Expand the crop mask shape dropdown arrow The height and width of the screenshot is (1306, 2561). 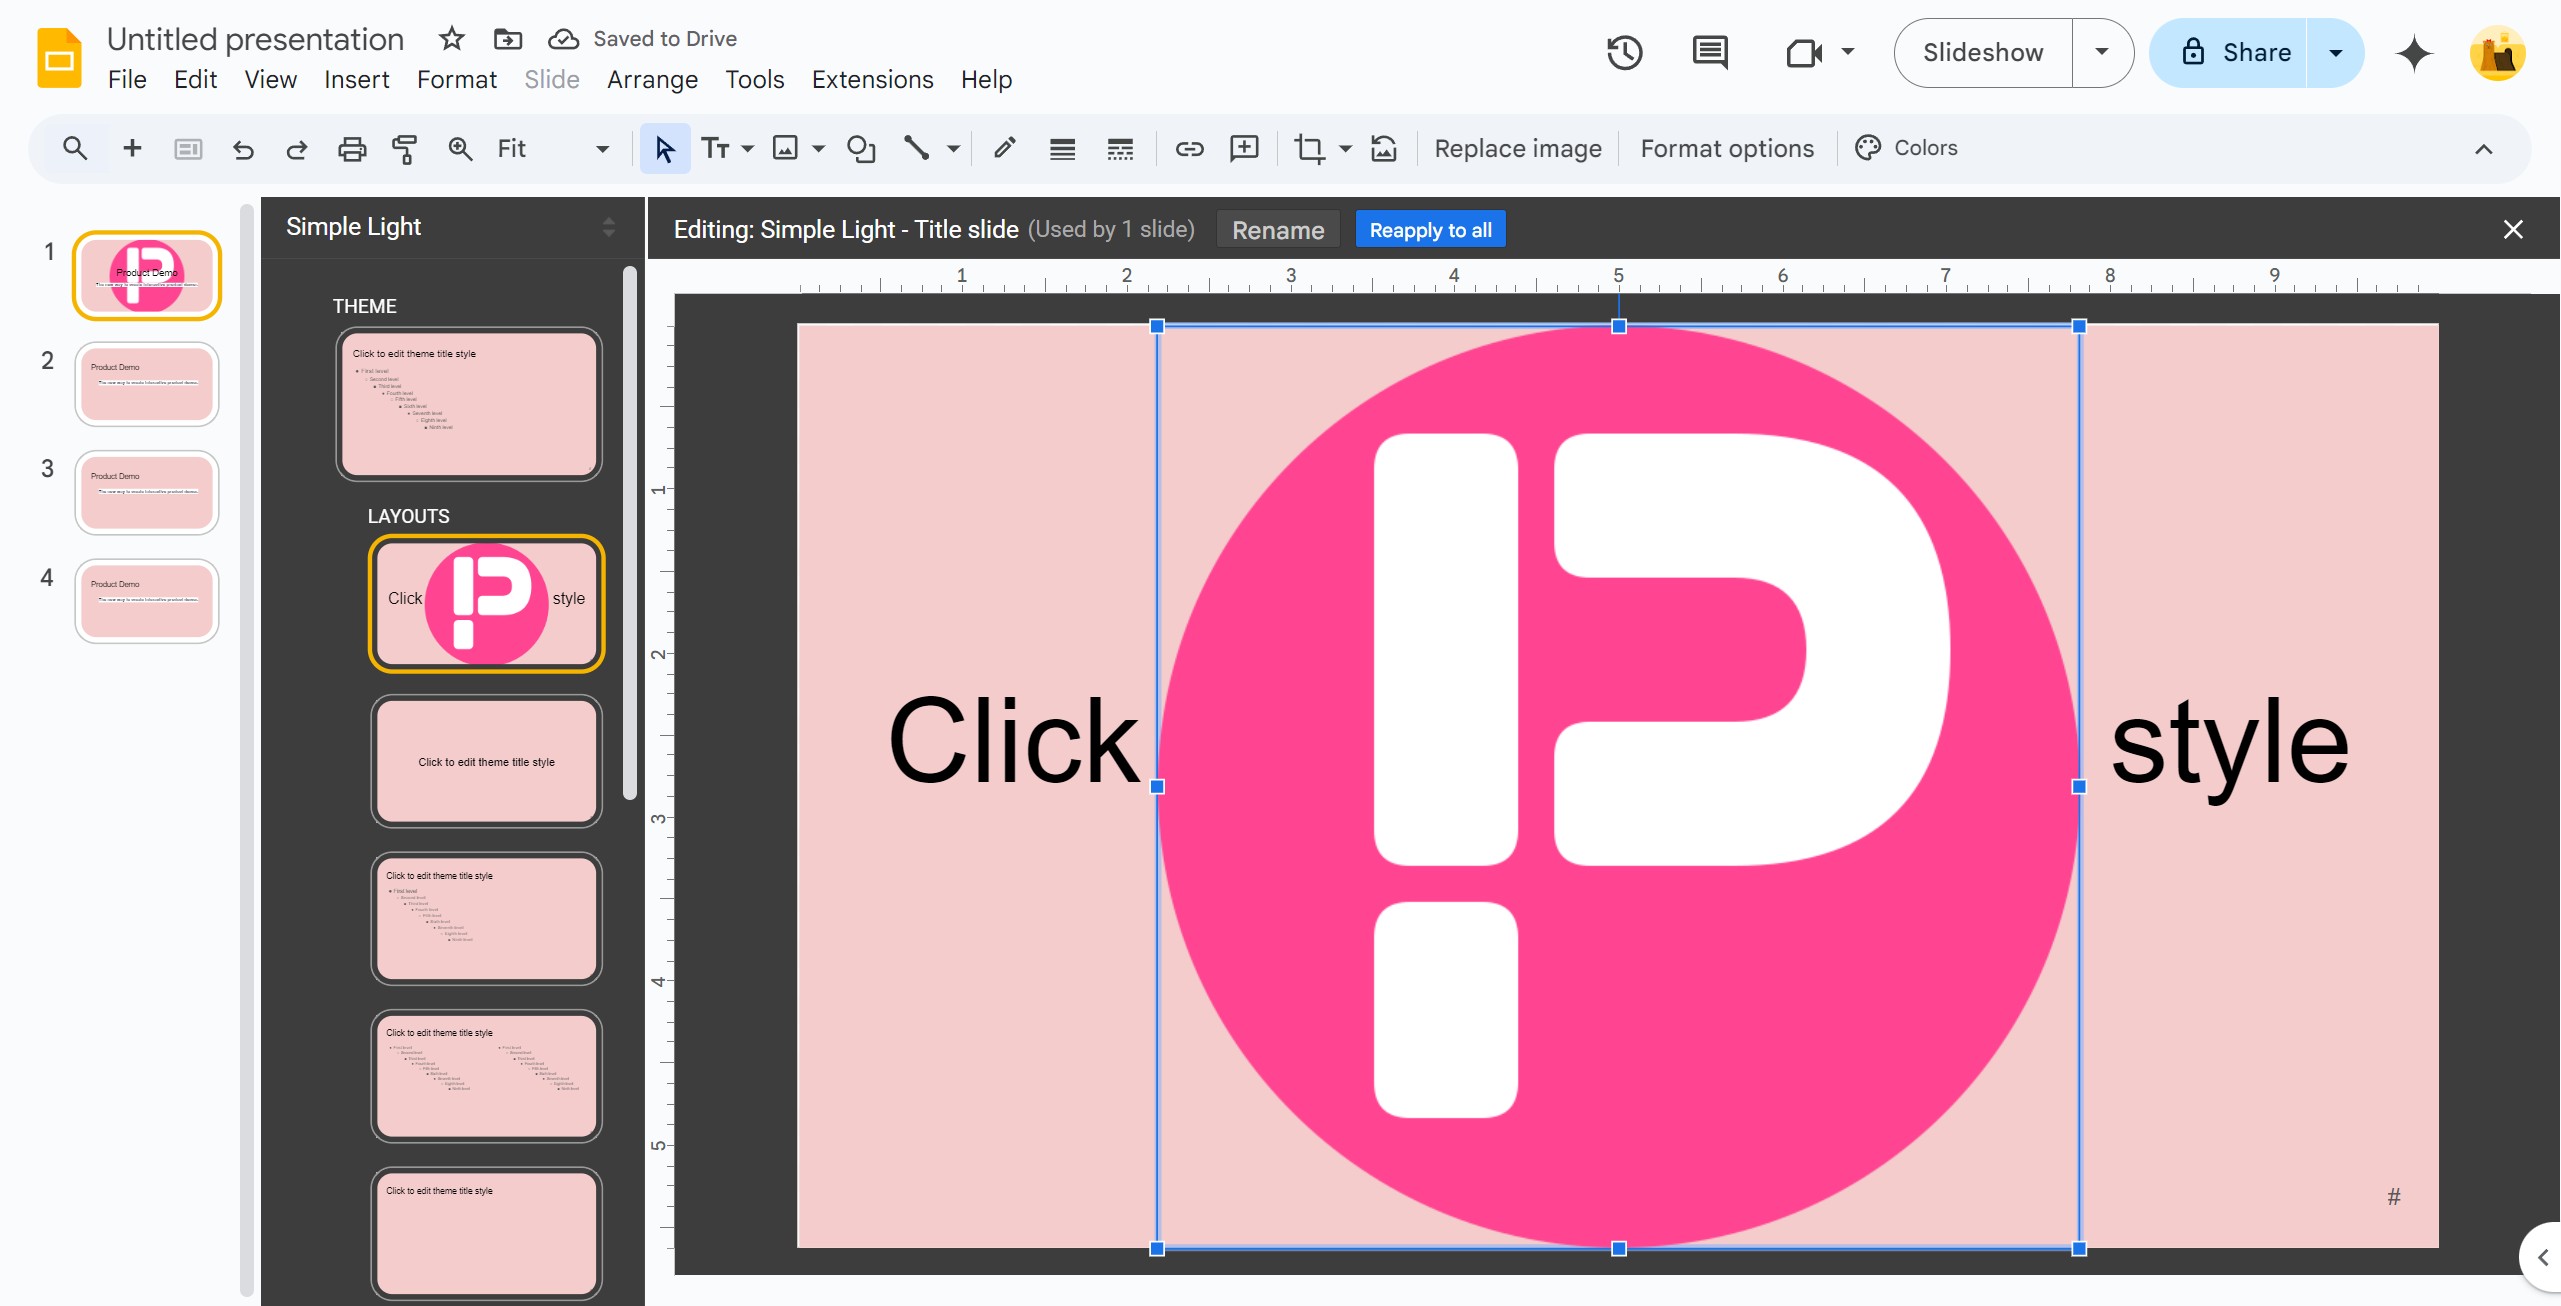click(x=1345, y=149)
